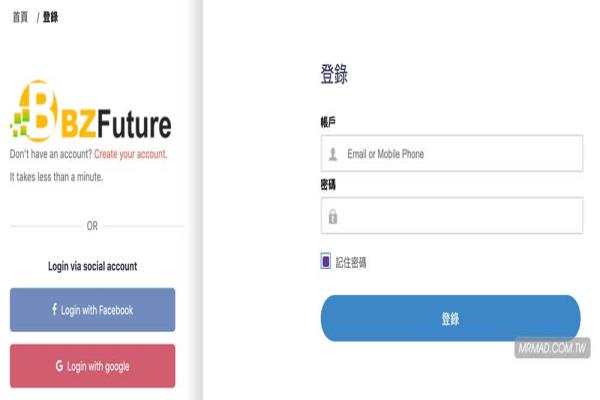Open the Create your account link
The image size is (600, 400).
point(130,154)
